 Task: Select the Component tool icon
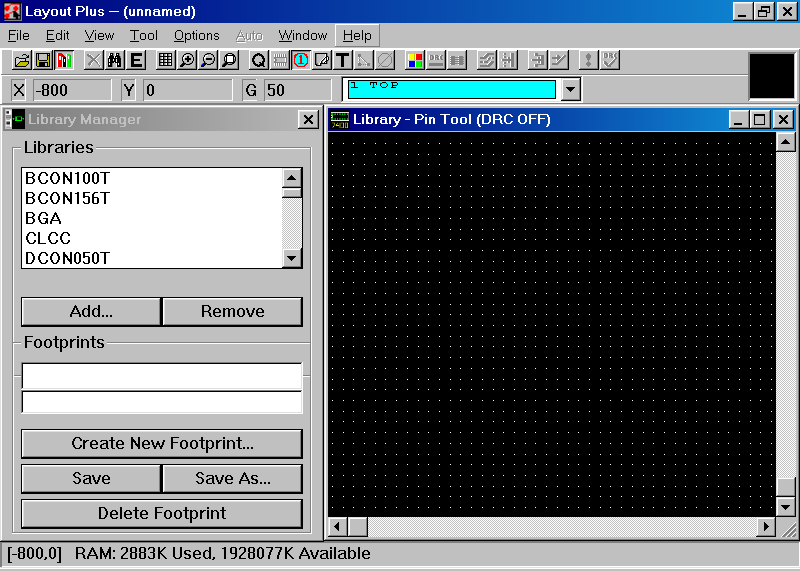[x=280, y=60]
